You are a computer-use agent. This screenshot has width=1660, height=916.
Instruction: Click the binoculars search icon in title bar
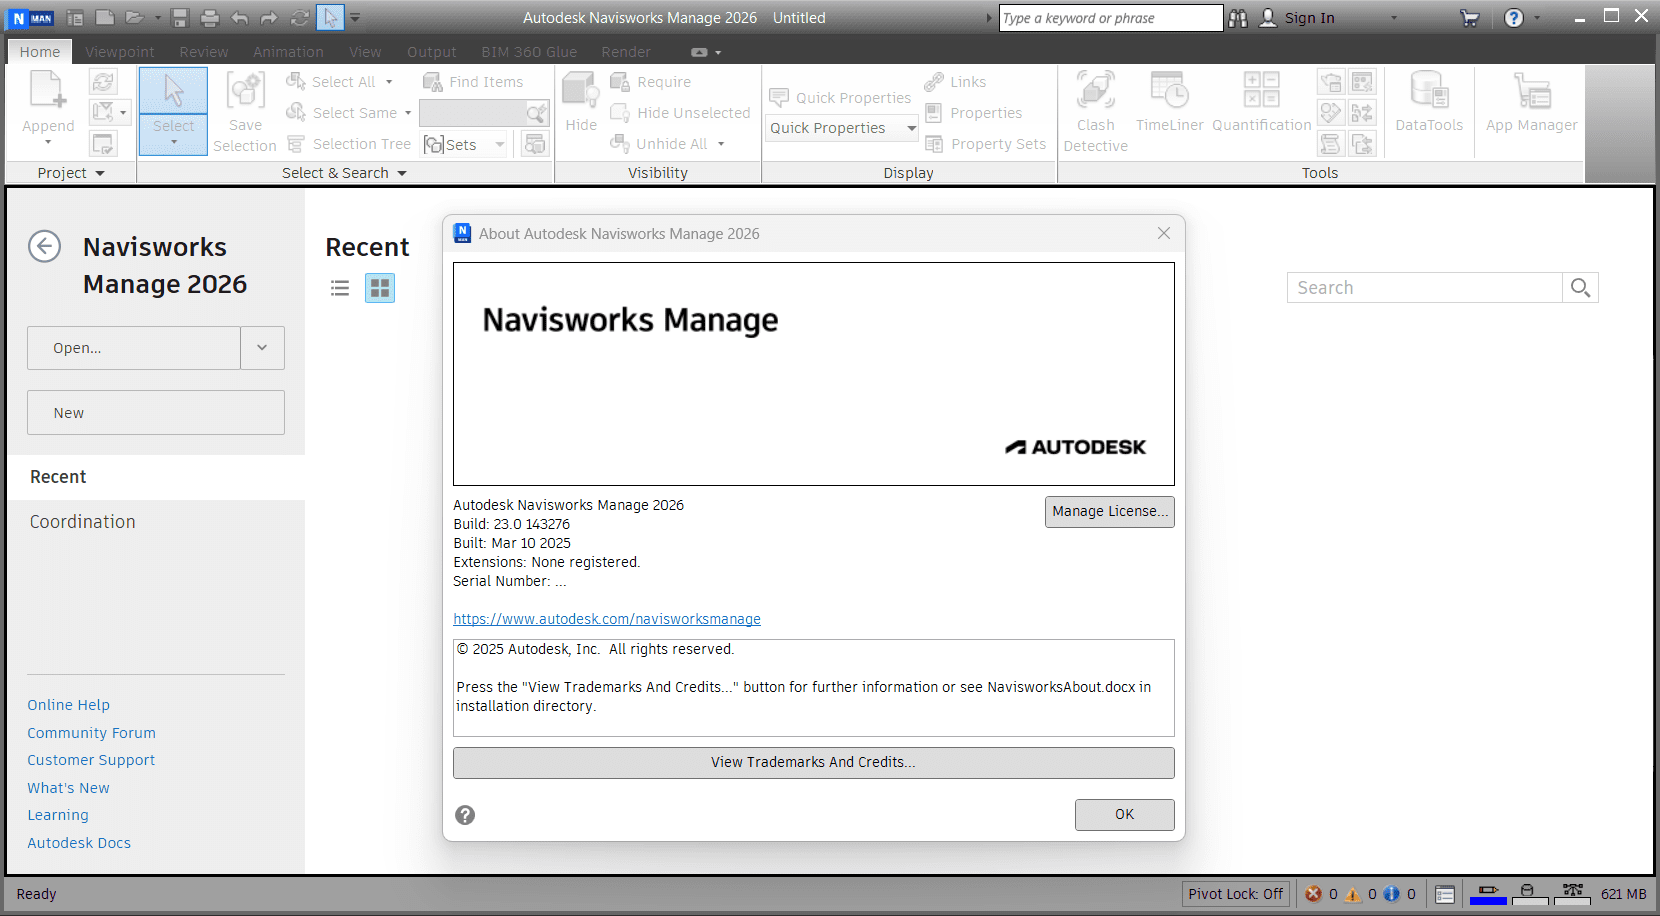(x=1238, y=18)
